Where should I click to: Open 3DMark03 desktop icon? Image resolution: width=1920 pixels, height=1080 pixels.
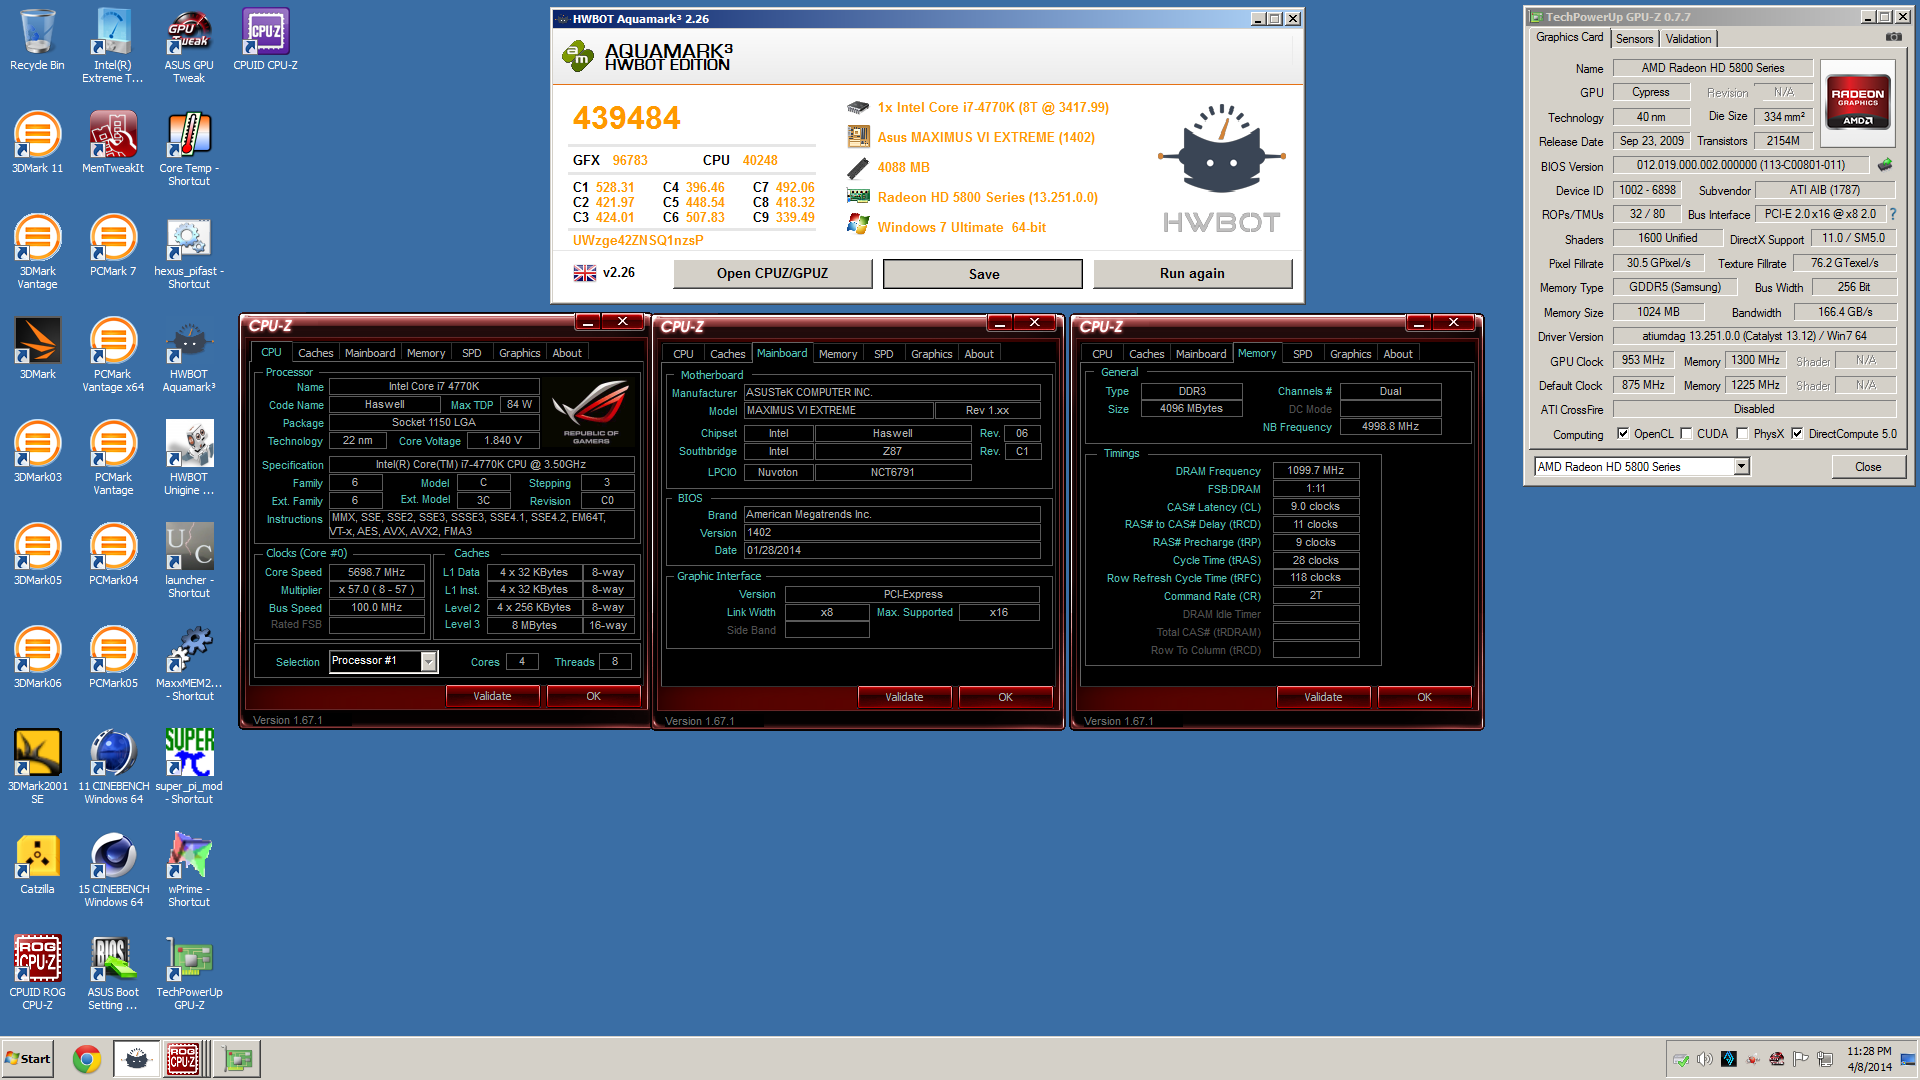click(x=37, y=452)
